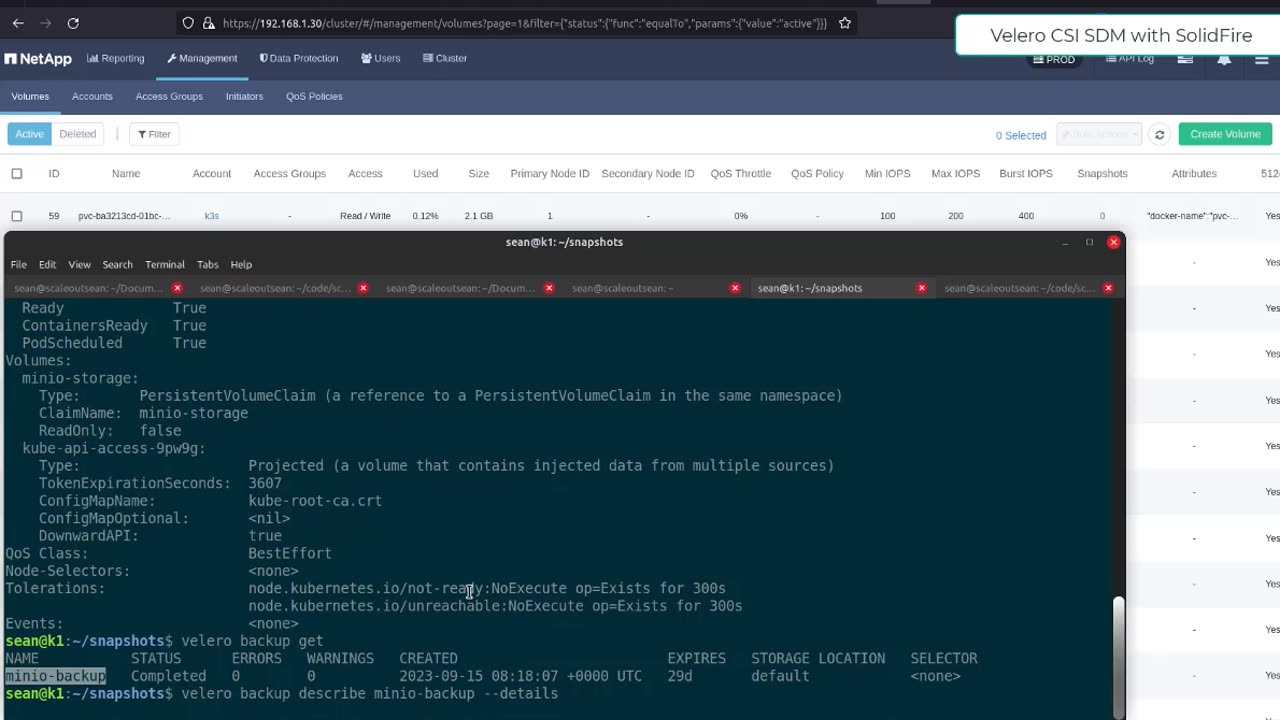
Task: Open the terminal Help menu
Action: point(241,265)
